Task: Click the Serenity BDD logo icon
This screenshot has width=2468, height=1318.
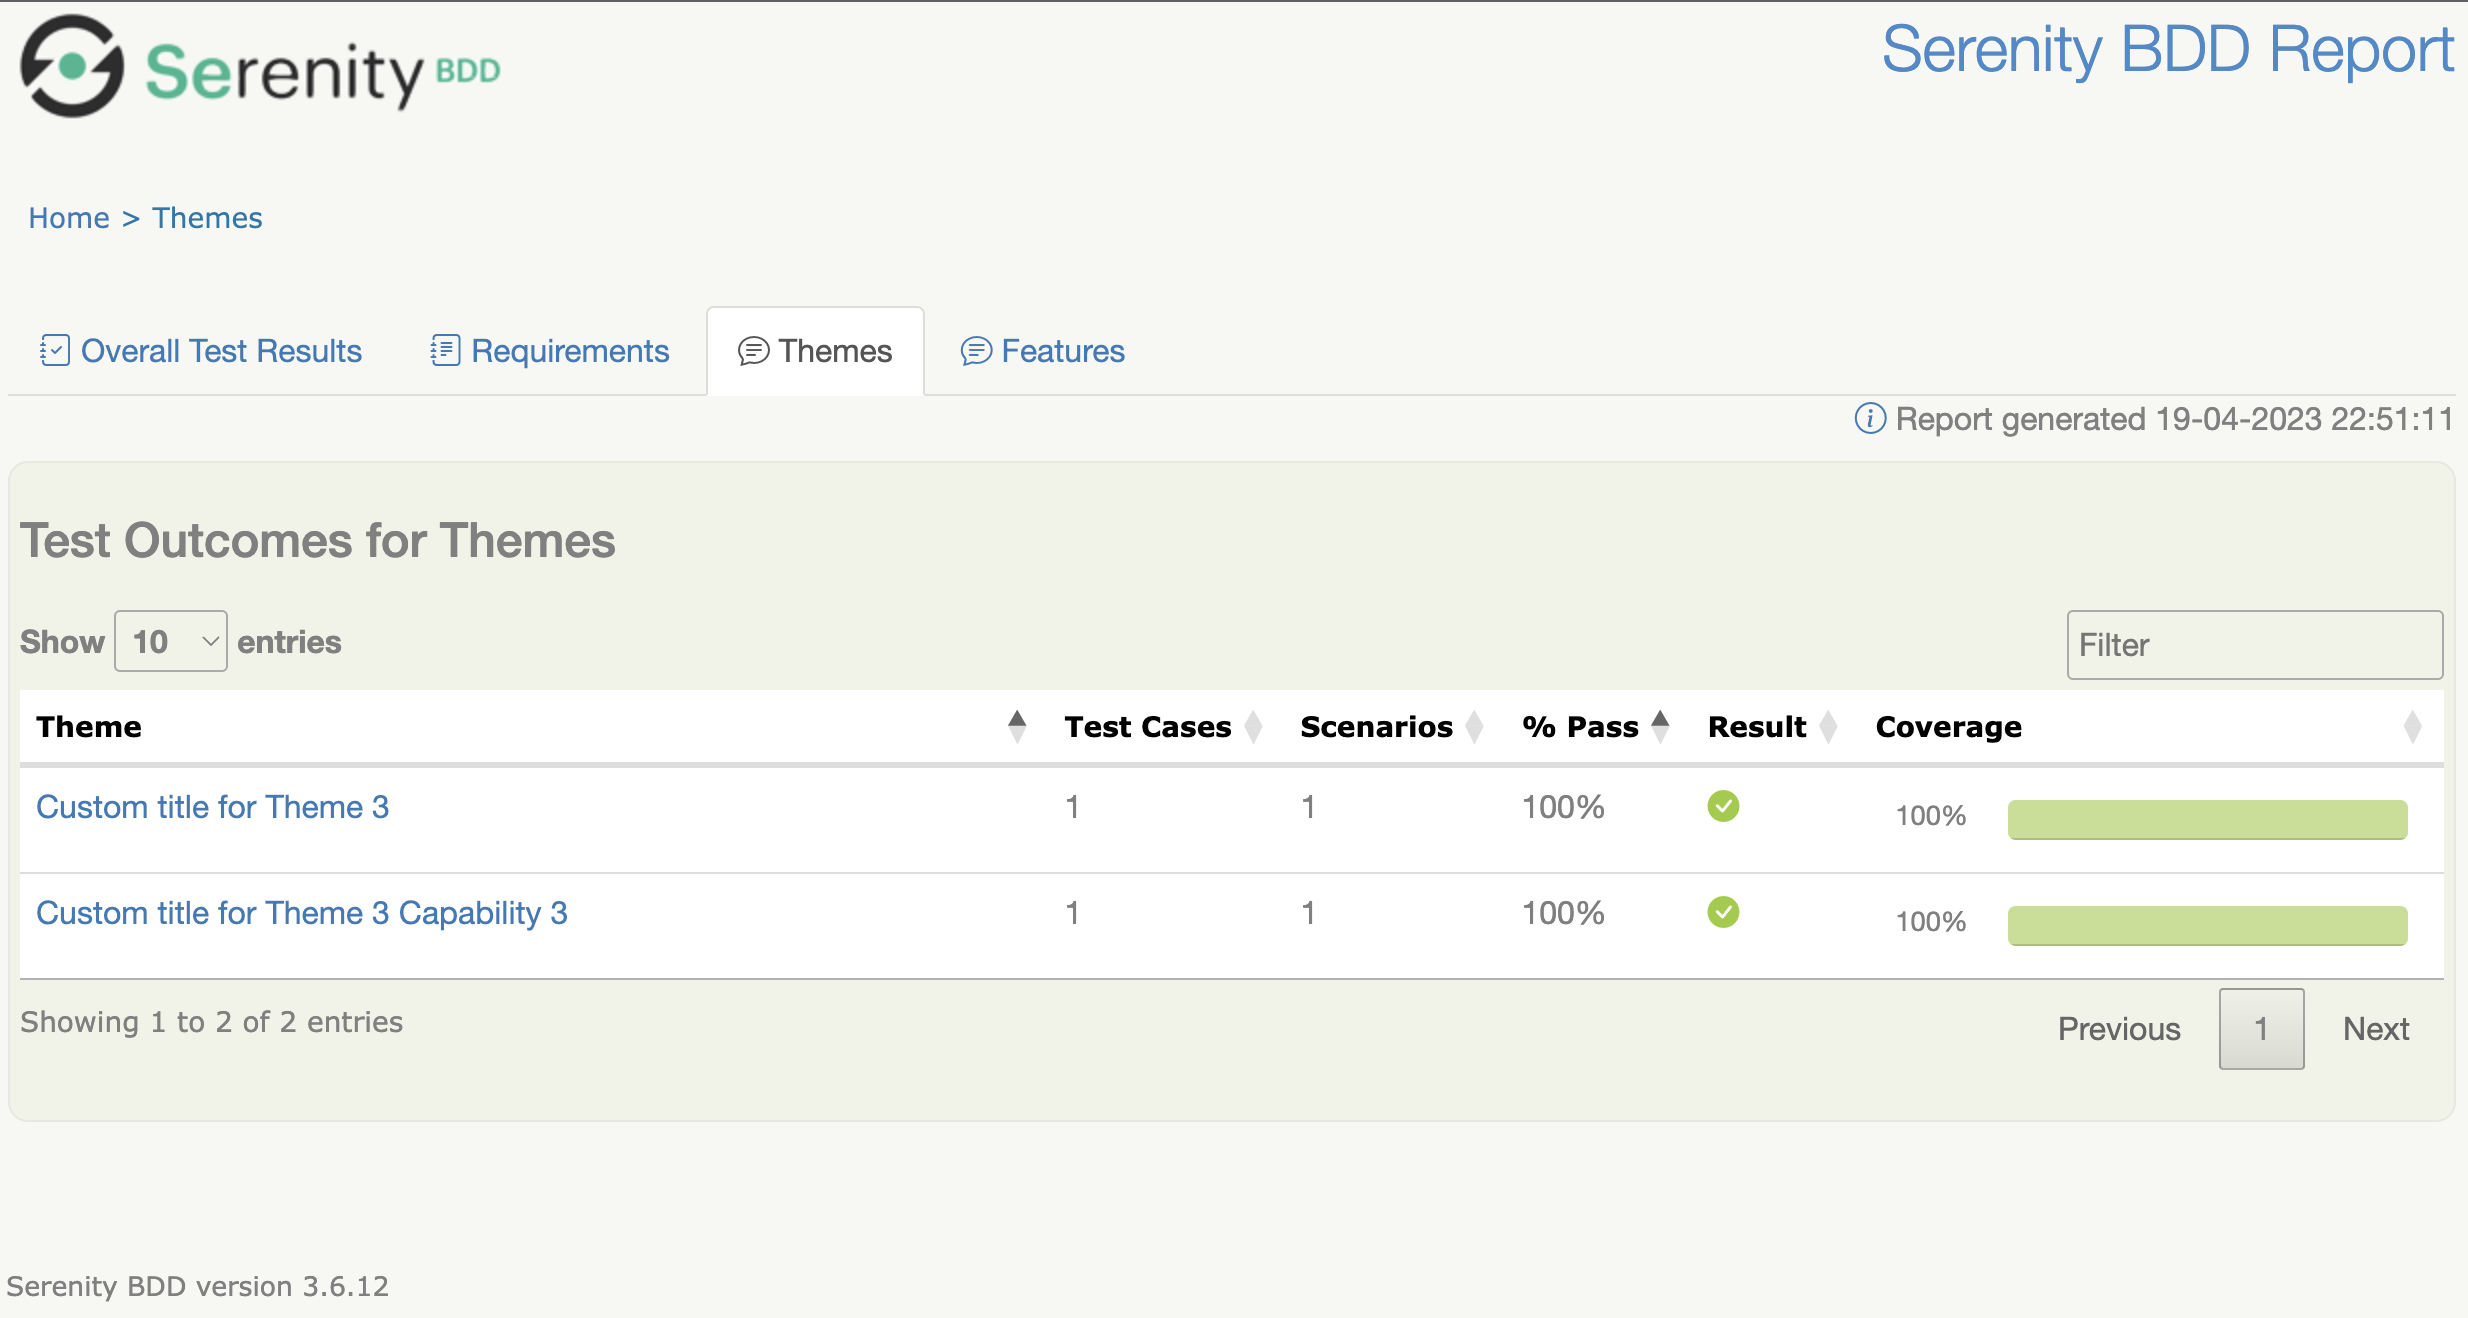Action: point(72,67)
